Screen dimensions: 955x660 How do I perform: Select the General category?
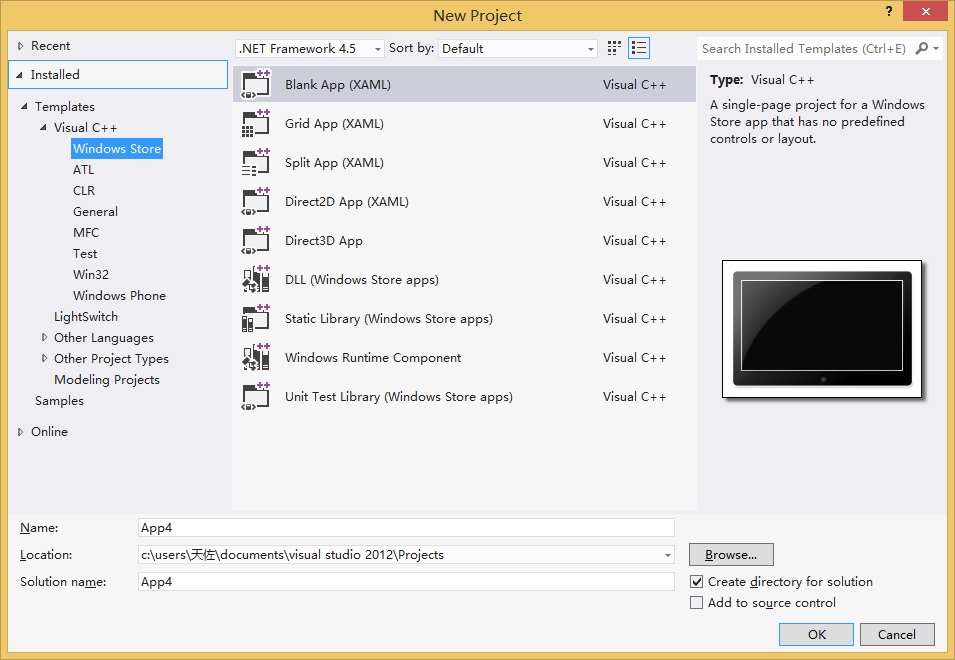coord(96,212)
